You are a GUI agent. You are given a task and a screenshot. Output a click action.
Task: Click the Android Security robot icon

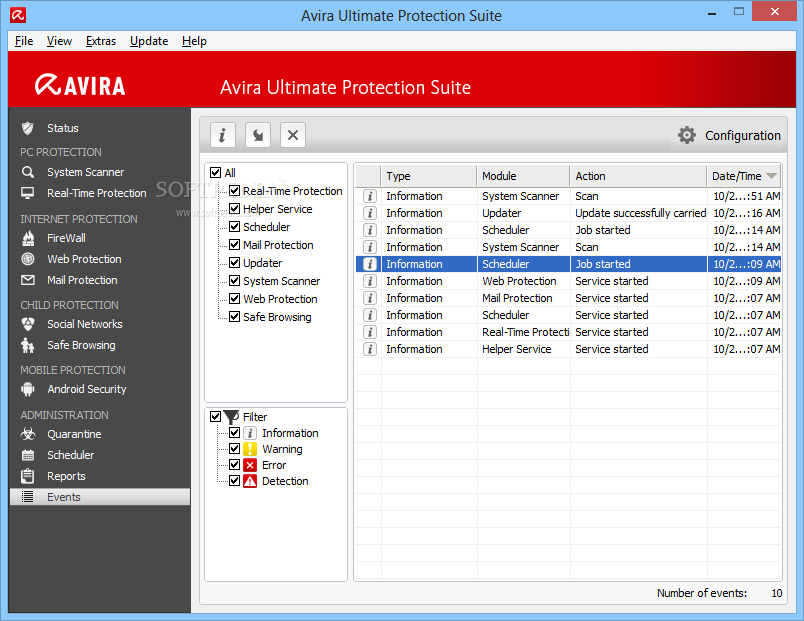[x=28, y=390]
